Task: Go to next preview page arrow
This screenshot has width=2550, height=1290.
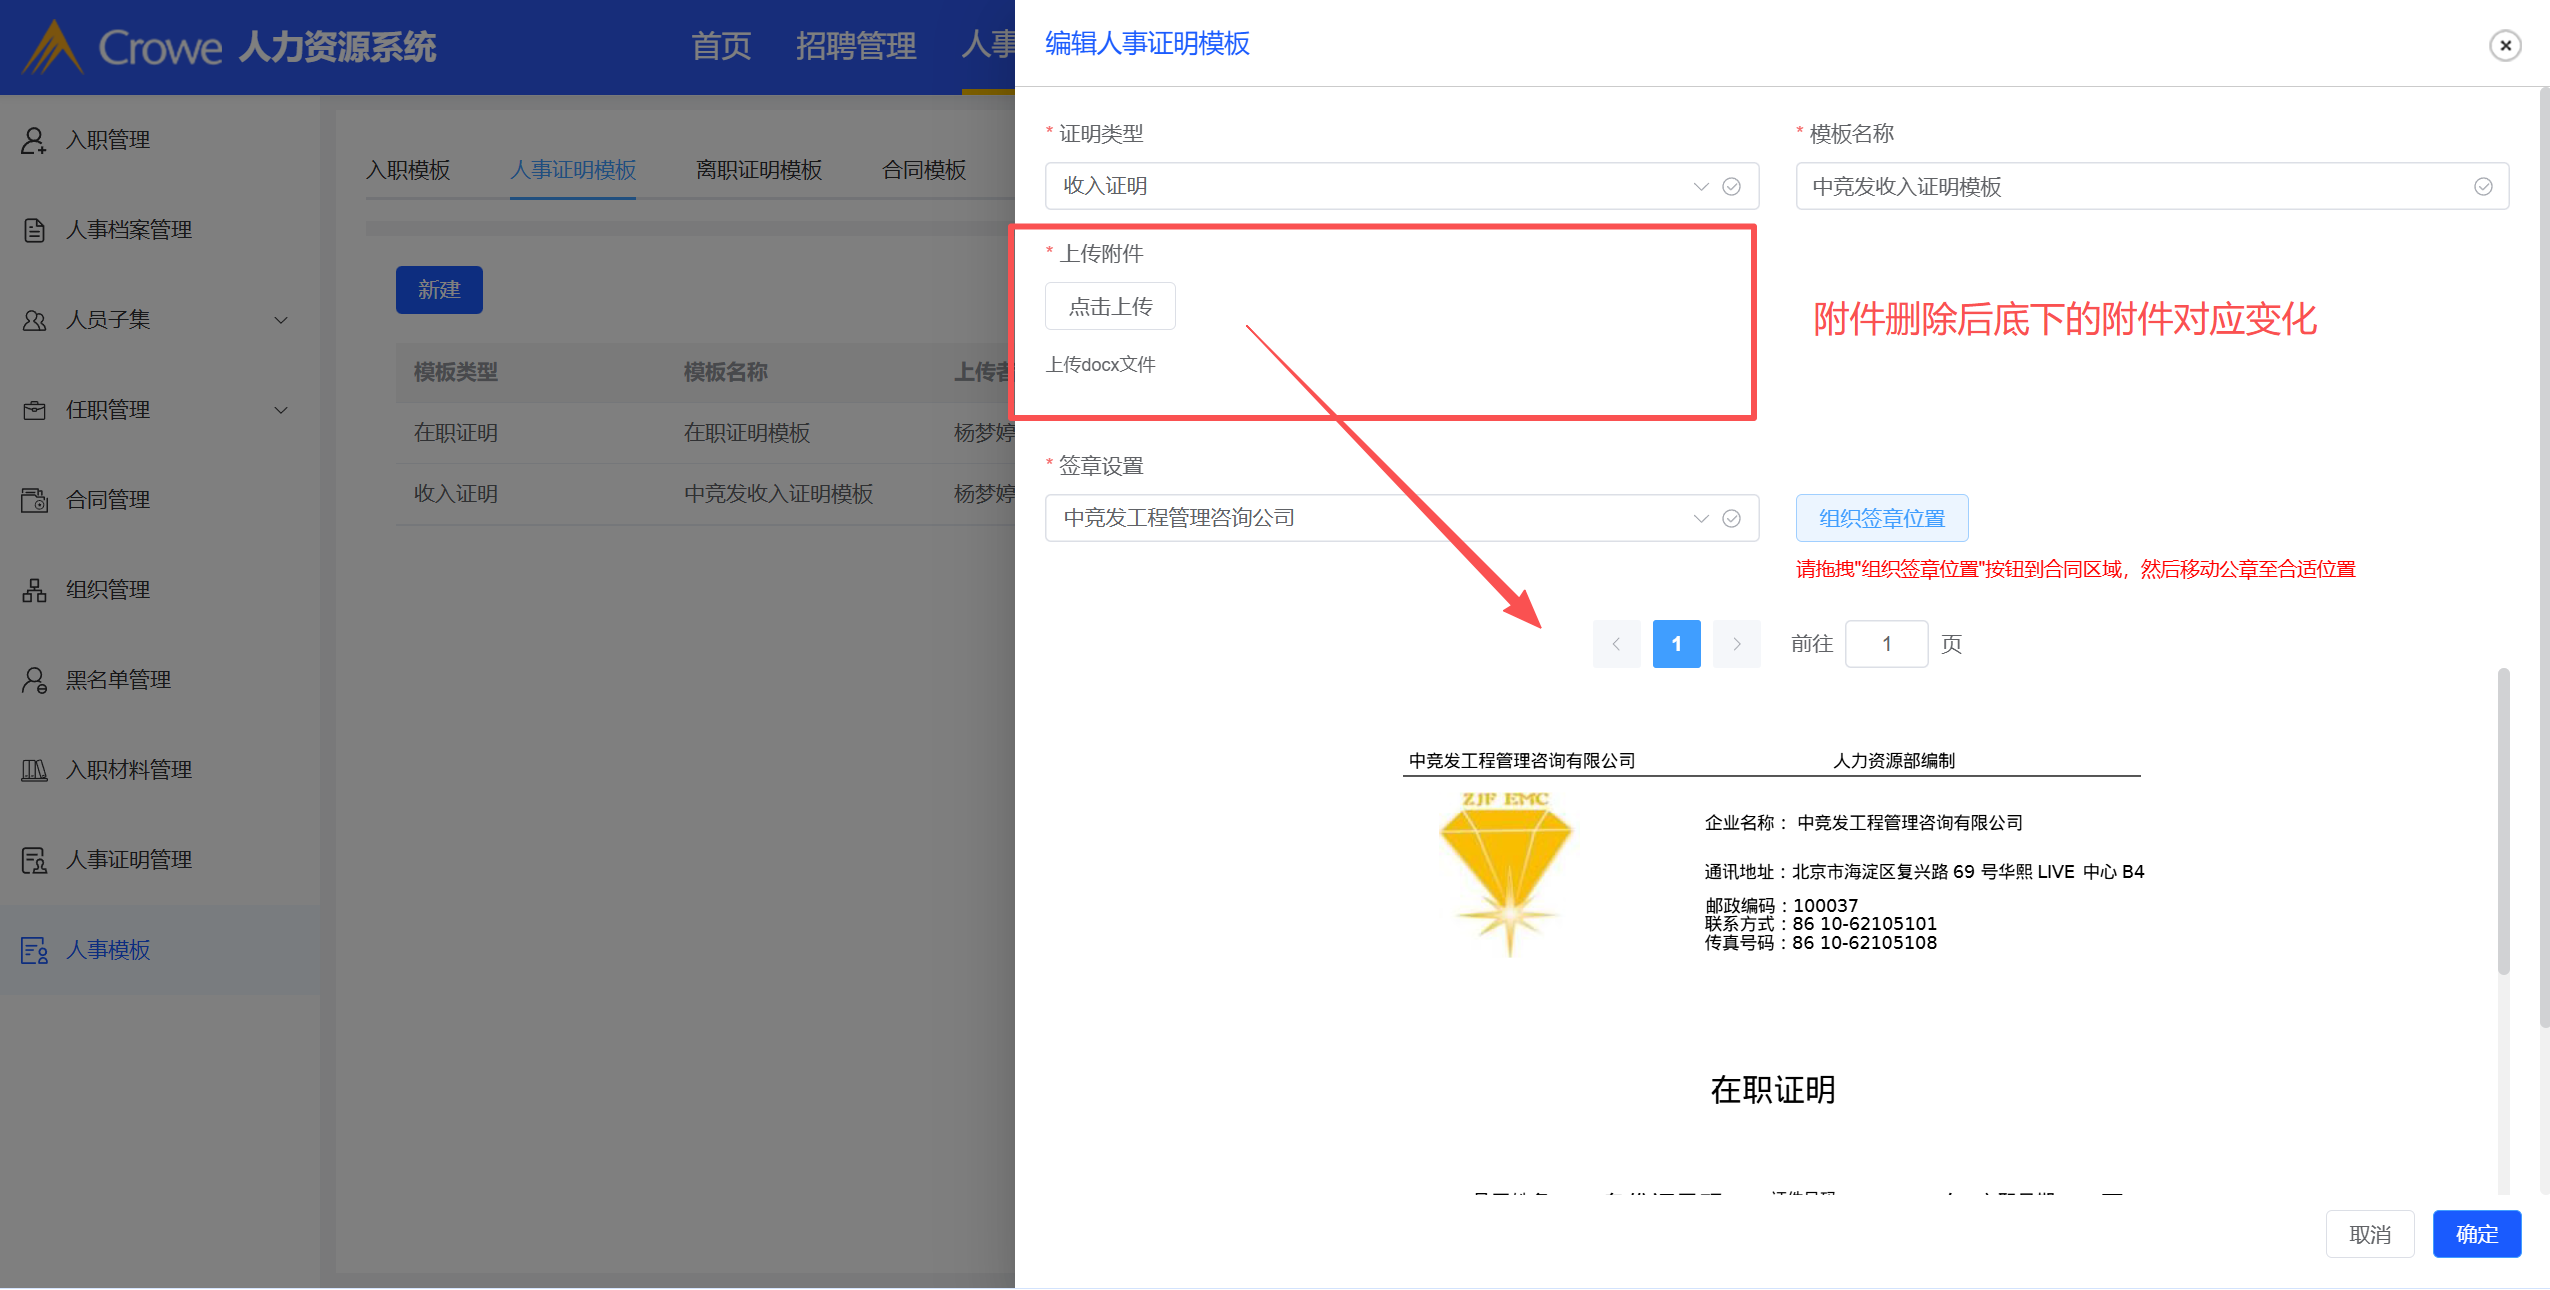Action: (1736, 644)
